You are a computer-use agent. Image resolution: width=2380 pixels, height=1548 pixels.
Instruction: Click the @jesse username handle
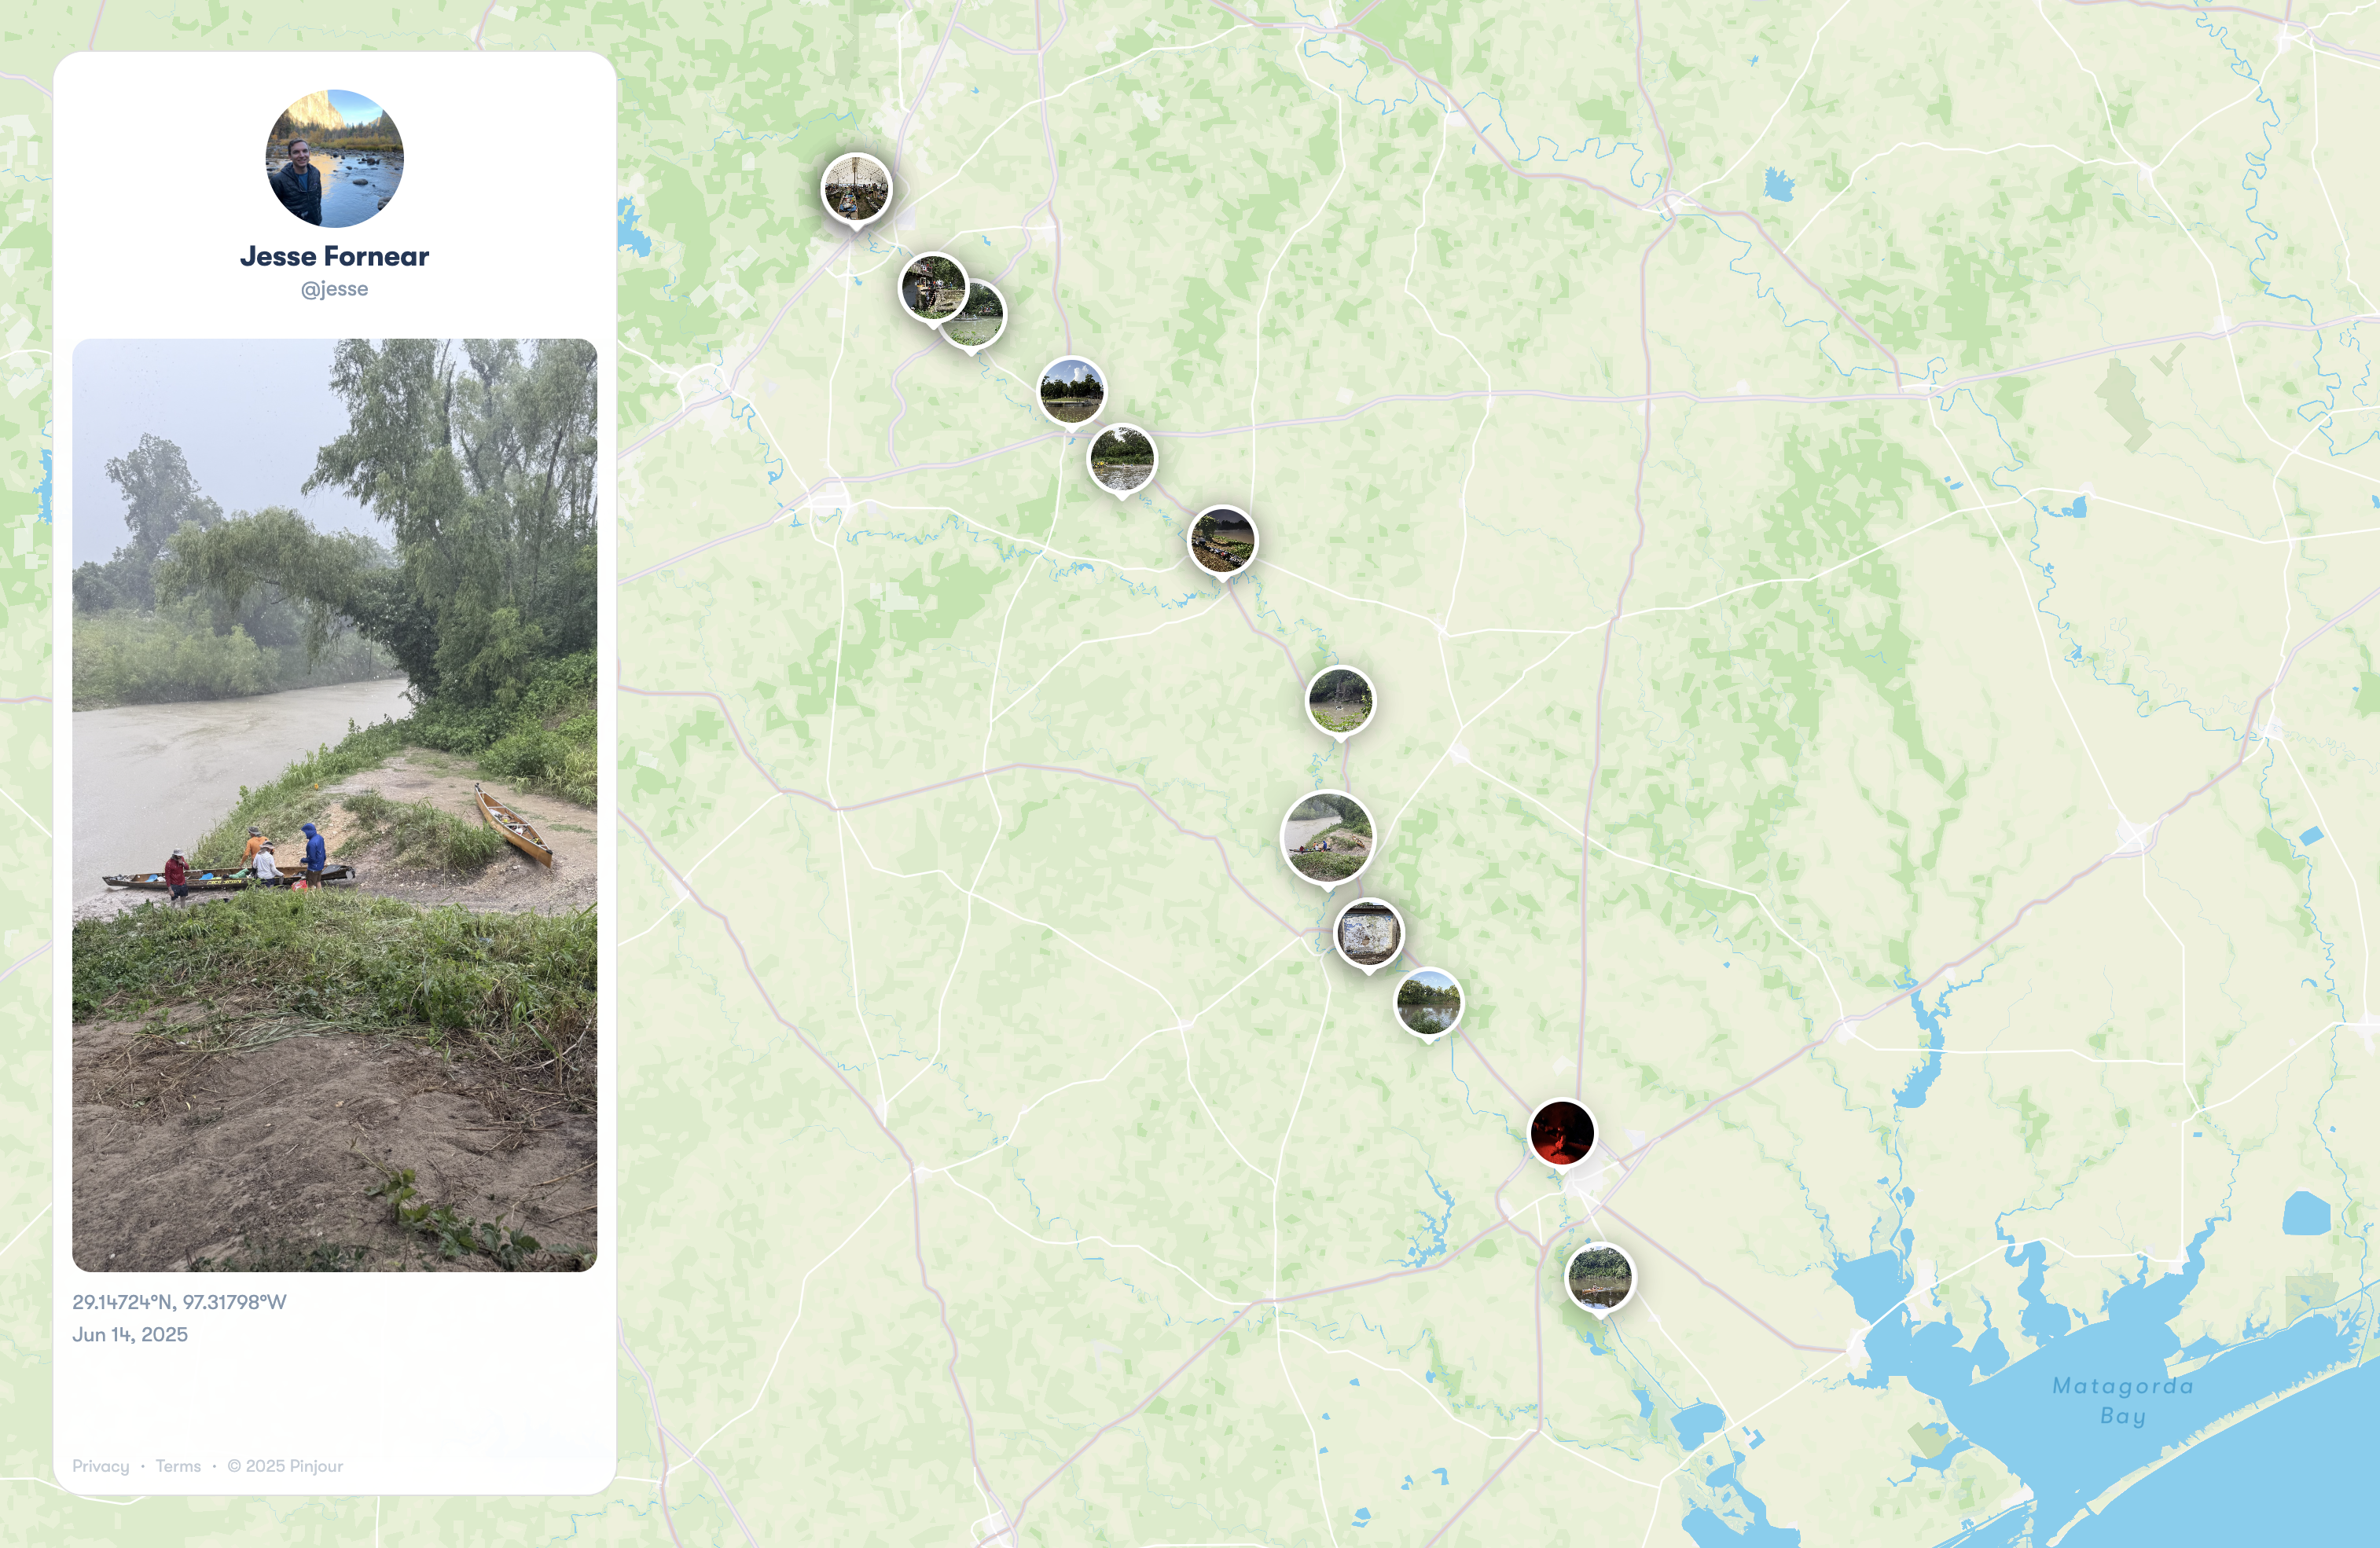334,289
